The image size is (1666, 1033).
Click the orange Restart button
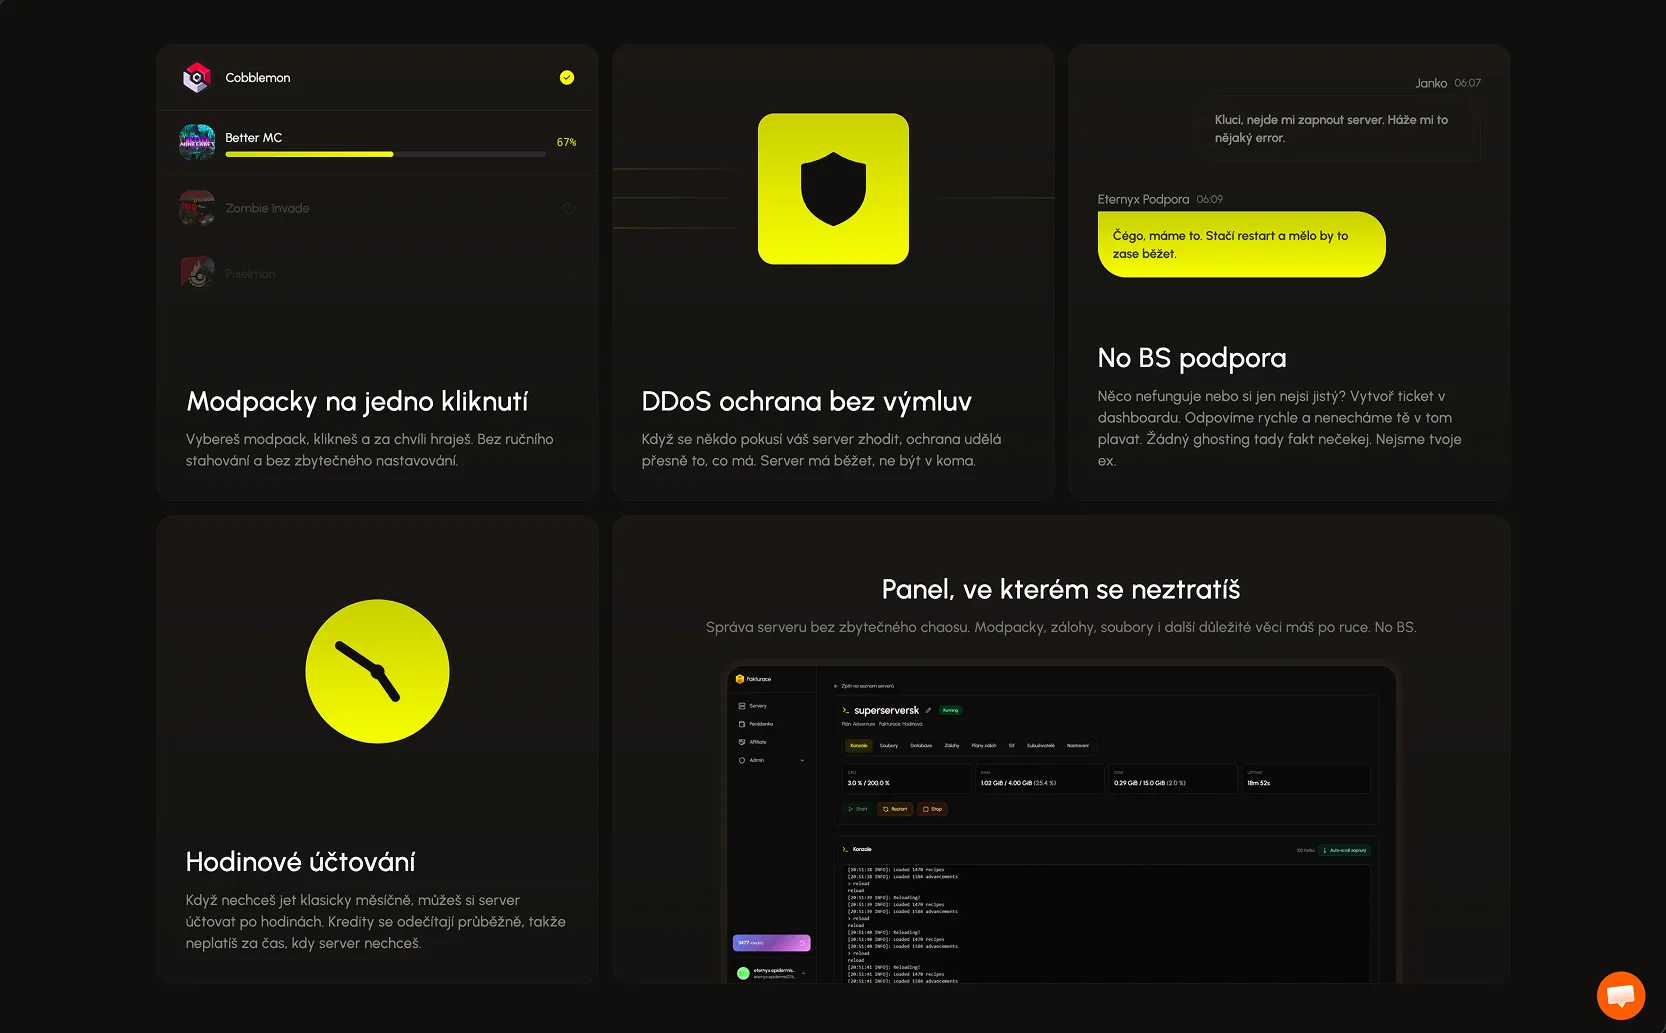point(895,809)
